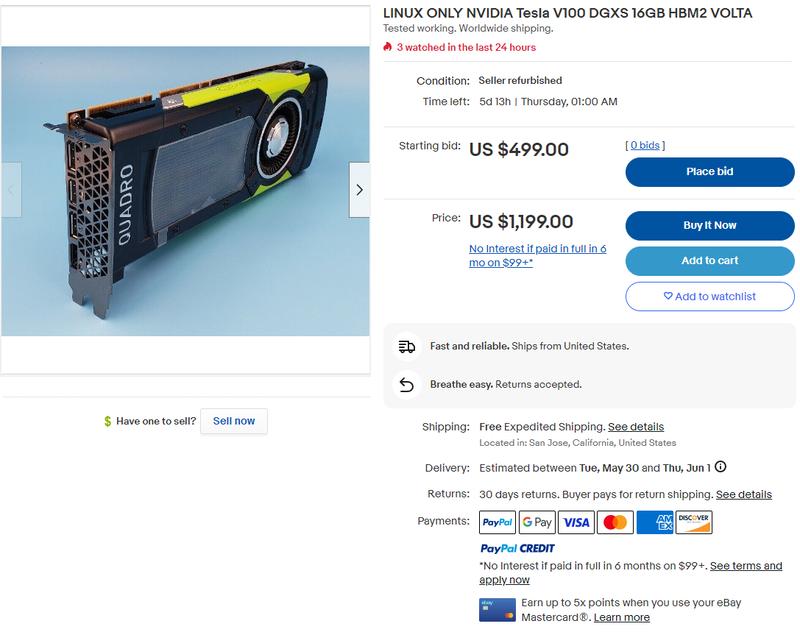Click the Quadro graphics card product photo
This screenshot has height=632, width=800.
185,191
